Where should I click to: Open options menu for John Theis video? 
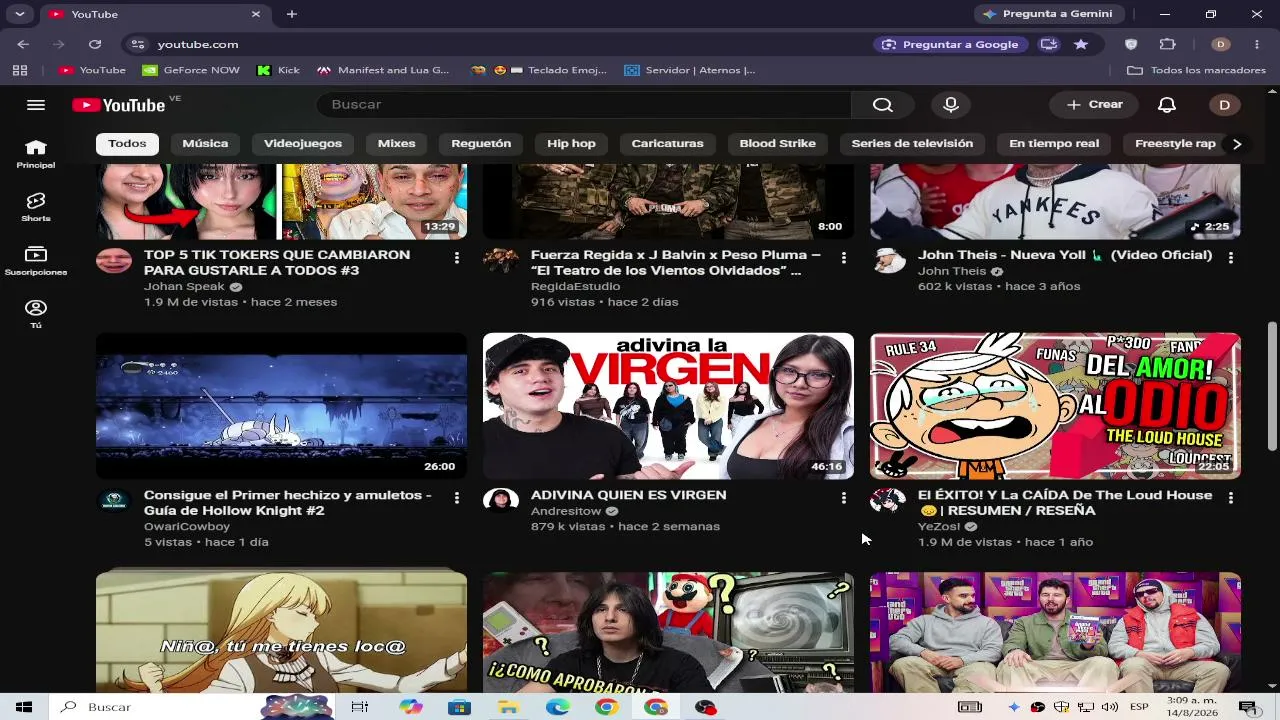[1231, 258]
